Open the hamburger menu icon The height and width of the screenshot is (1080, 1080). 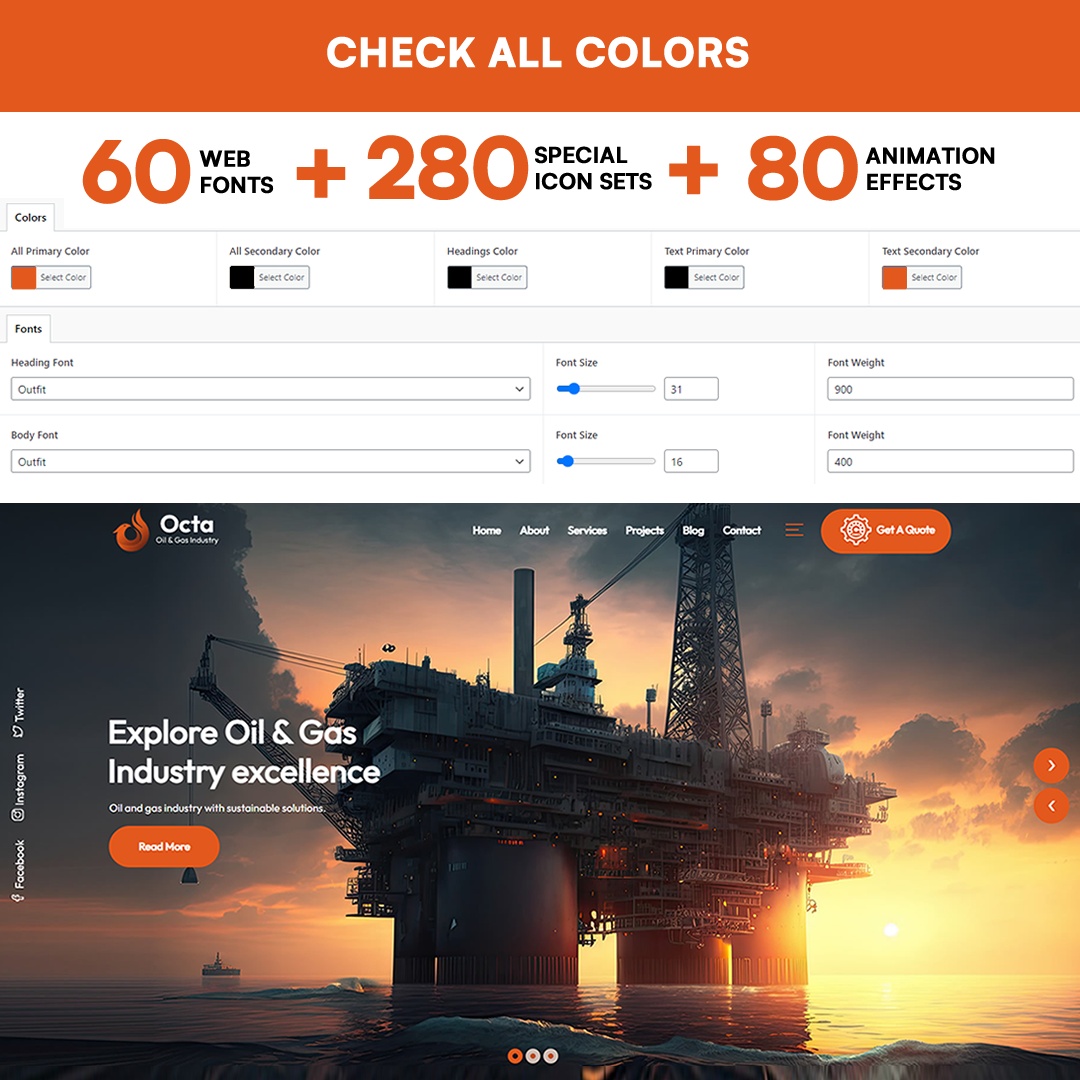point(794,530)
